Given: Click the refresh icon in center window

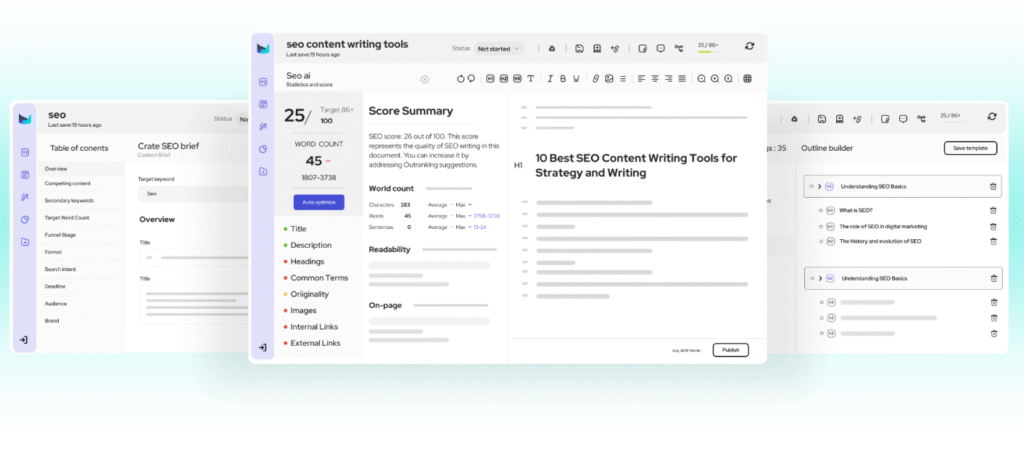Looking at the screenshot, I should 749,46.
